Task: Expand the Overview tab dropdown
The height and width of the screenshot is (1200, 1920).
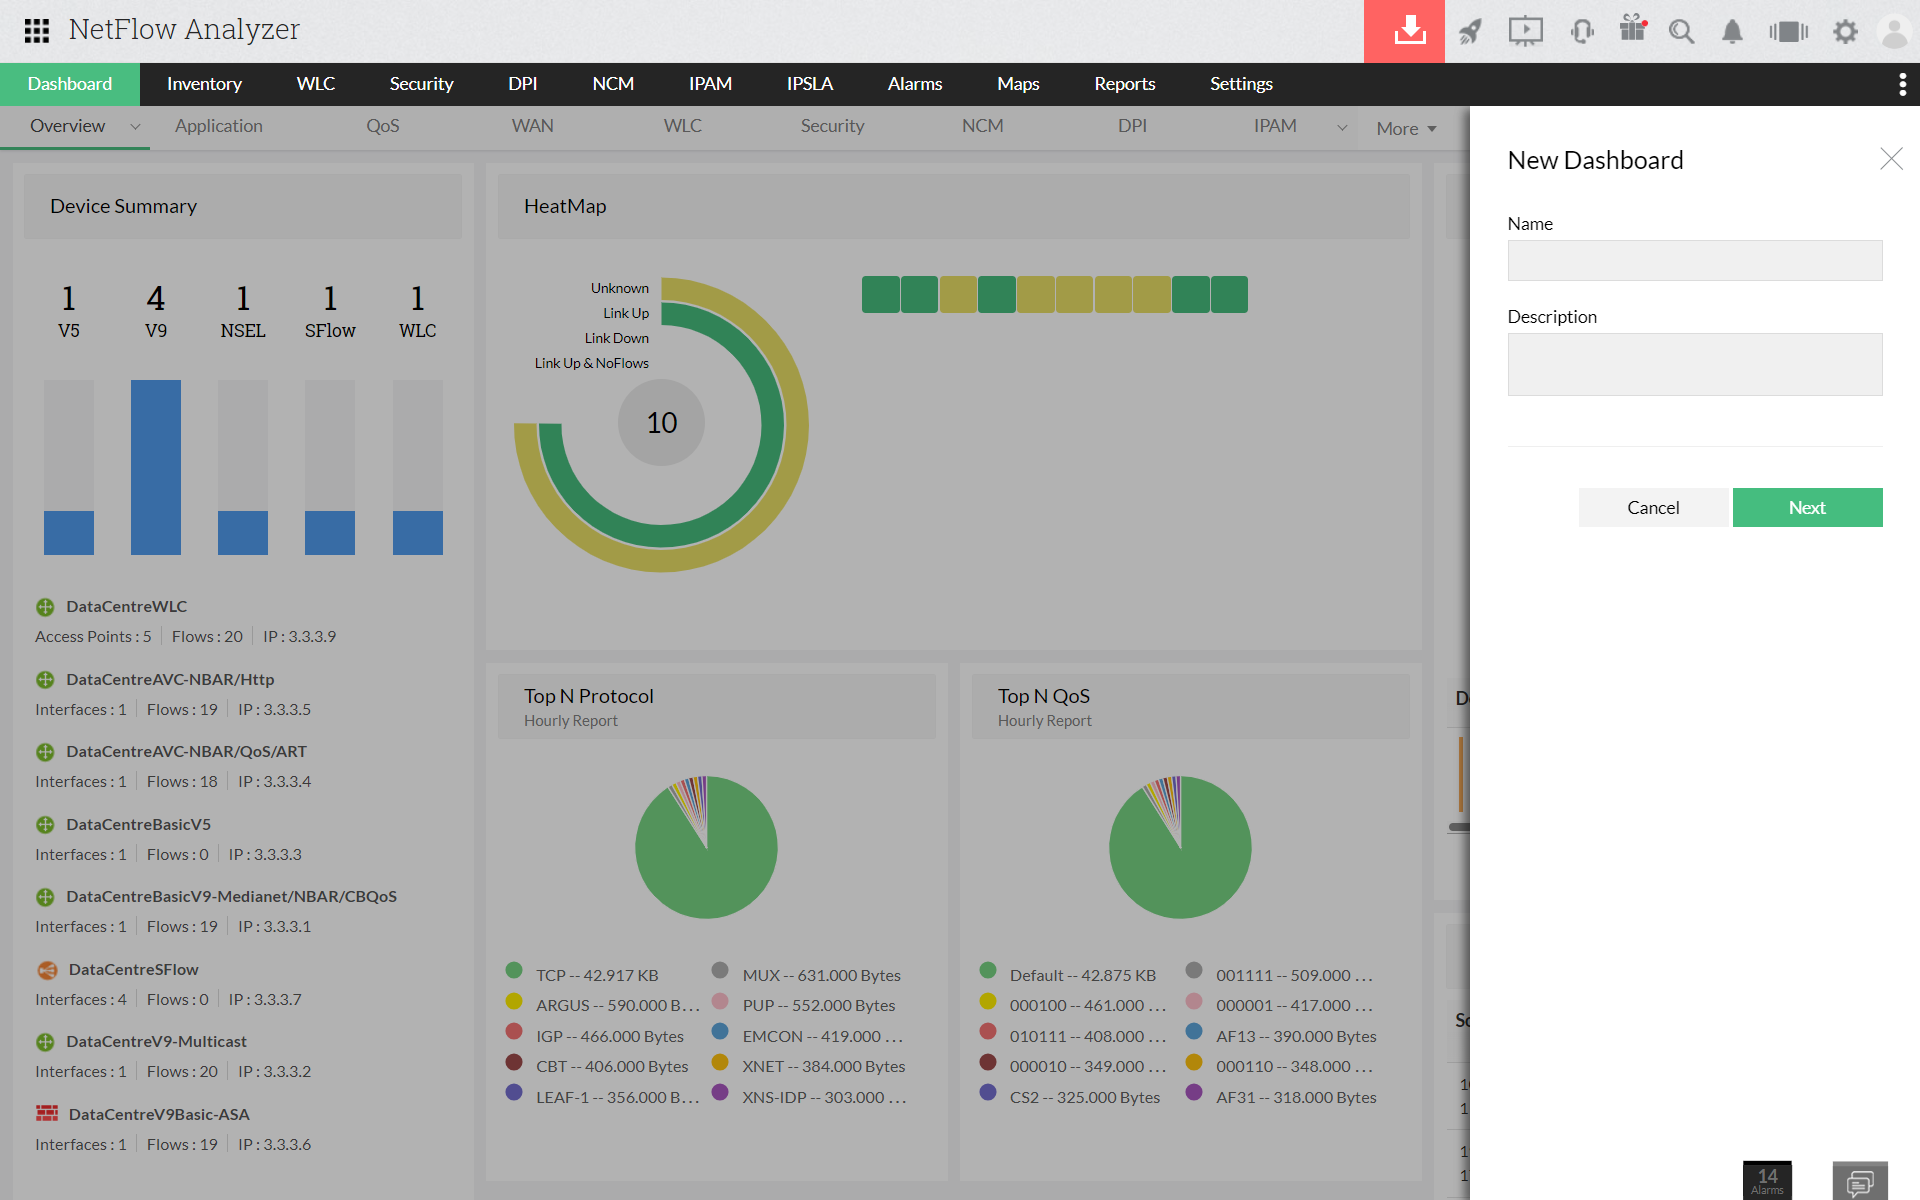Action: click(135, 127)
